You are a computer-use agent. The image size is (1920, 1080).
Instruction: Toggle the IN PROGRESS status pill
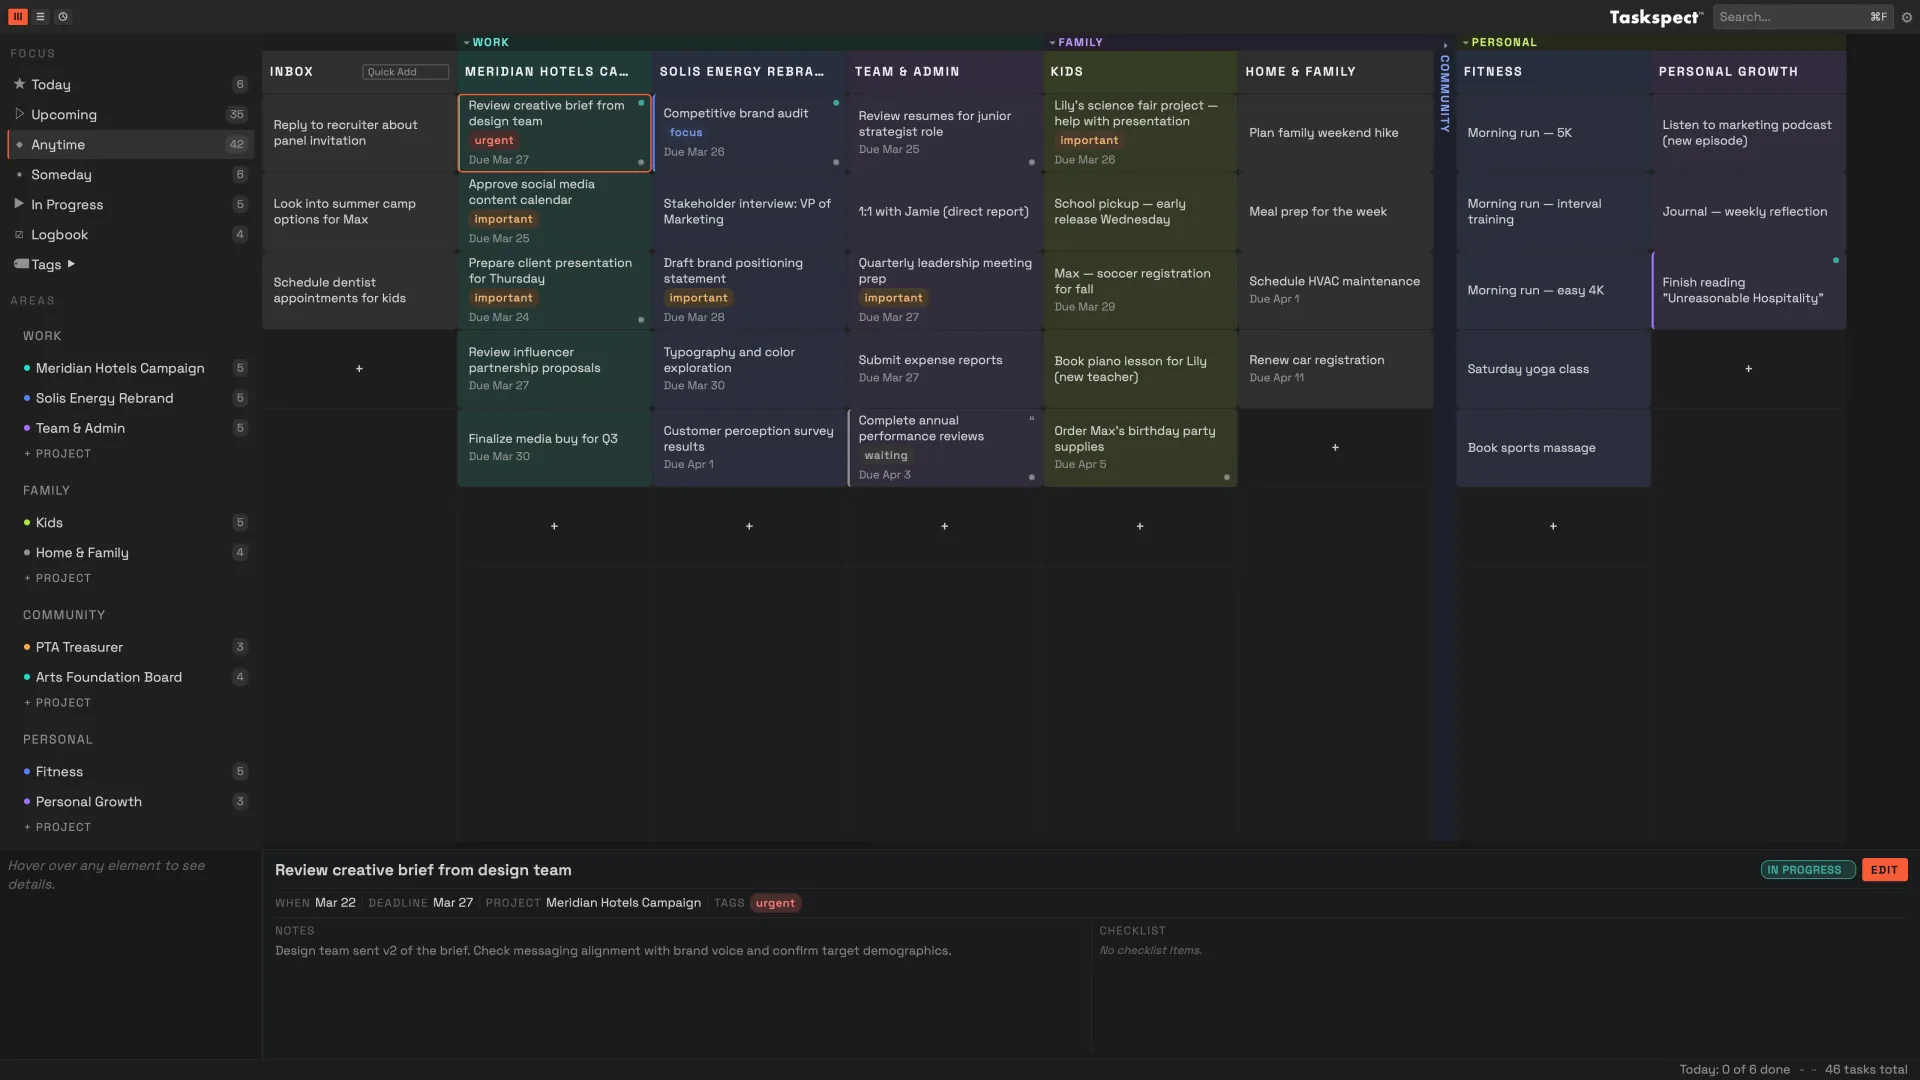1806,870
